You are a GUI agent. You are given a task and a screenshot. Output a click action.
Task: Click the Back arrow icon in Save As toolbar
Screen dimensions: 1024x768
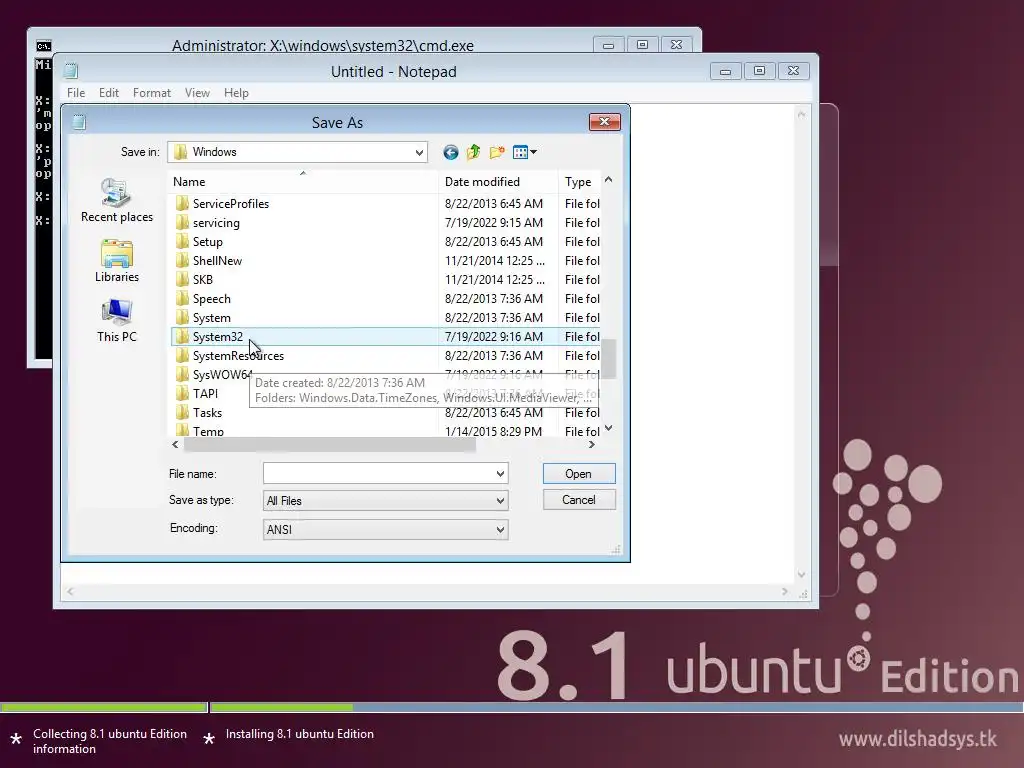click(x=451, y=152)
